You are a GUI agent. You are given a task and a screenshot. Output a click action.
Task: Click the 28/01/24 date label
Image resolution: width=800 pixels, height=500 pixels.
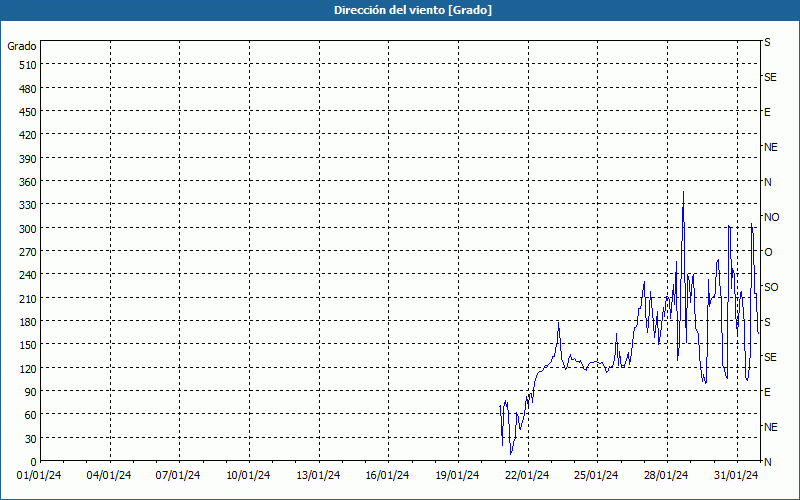(666, 476)
